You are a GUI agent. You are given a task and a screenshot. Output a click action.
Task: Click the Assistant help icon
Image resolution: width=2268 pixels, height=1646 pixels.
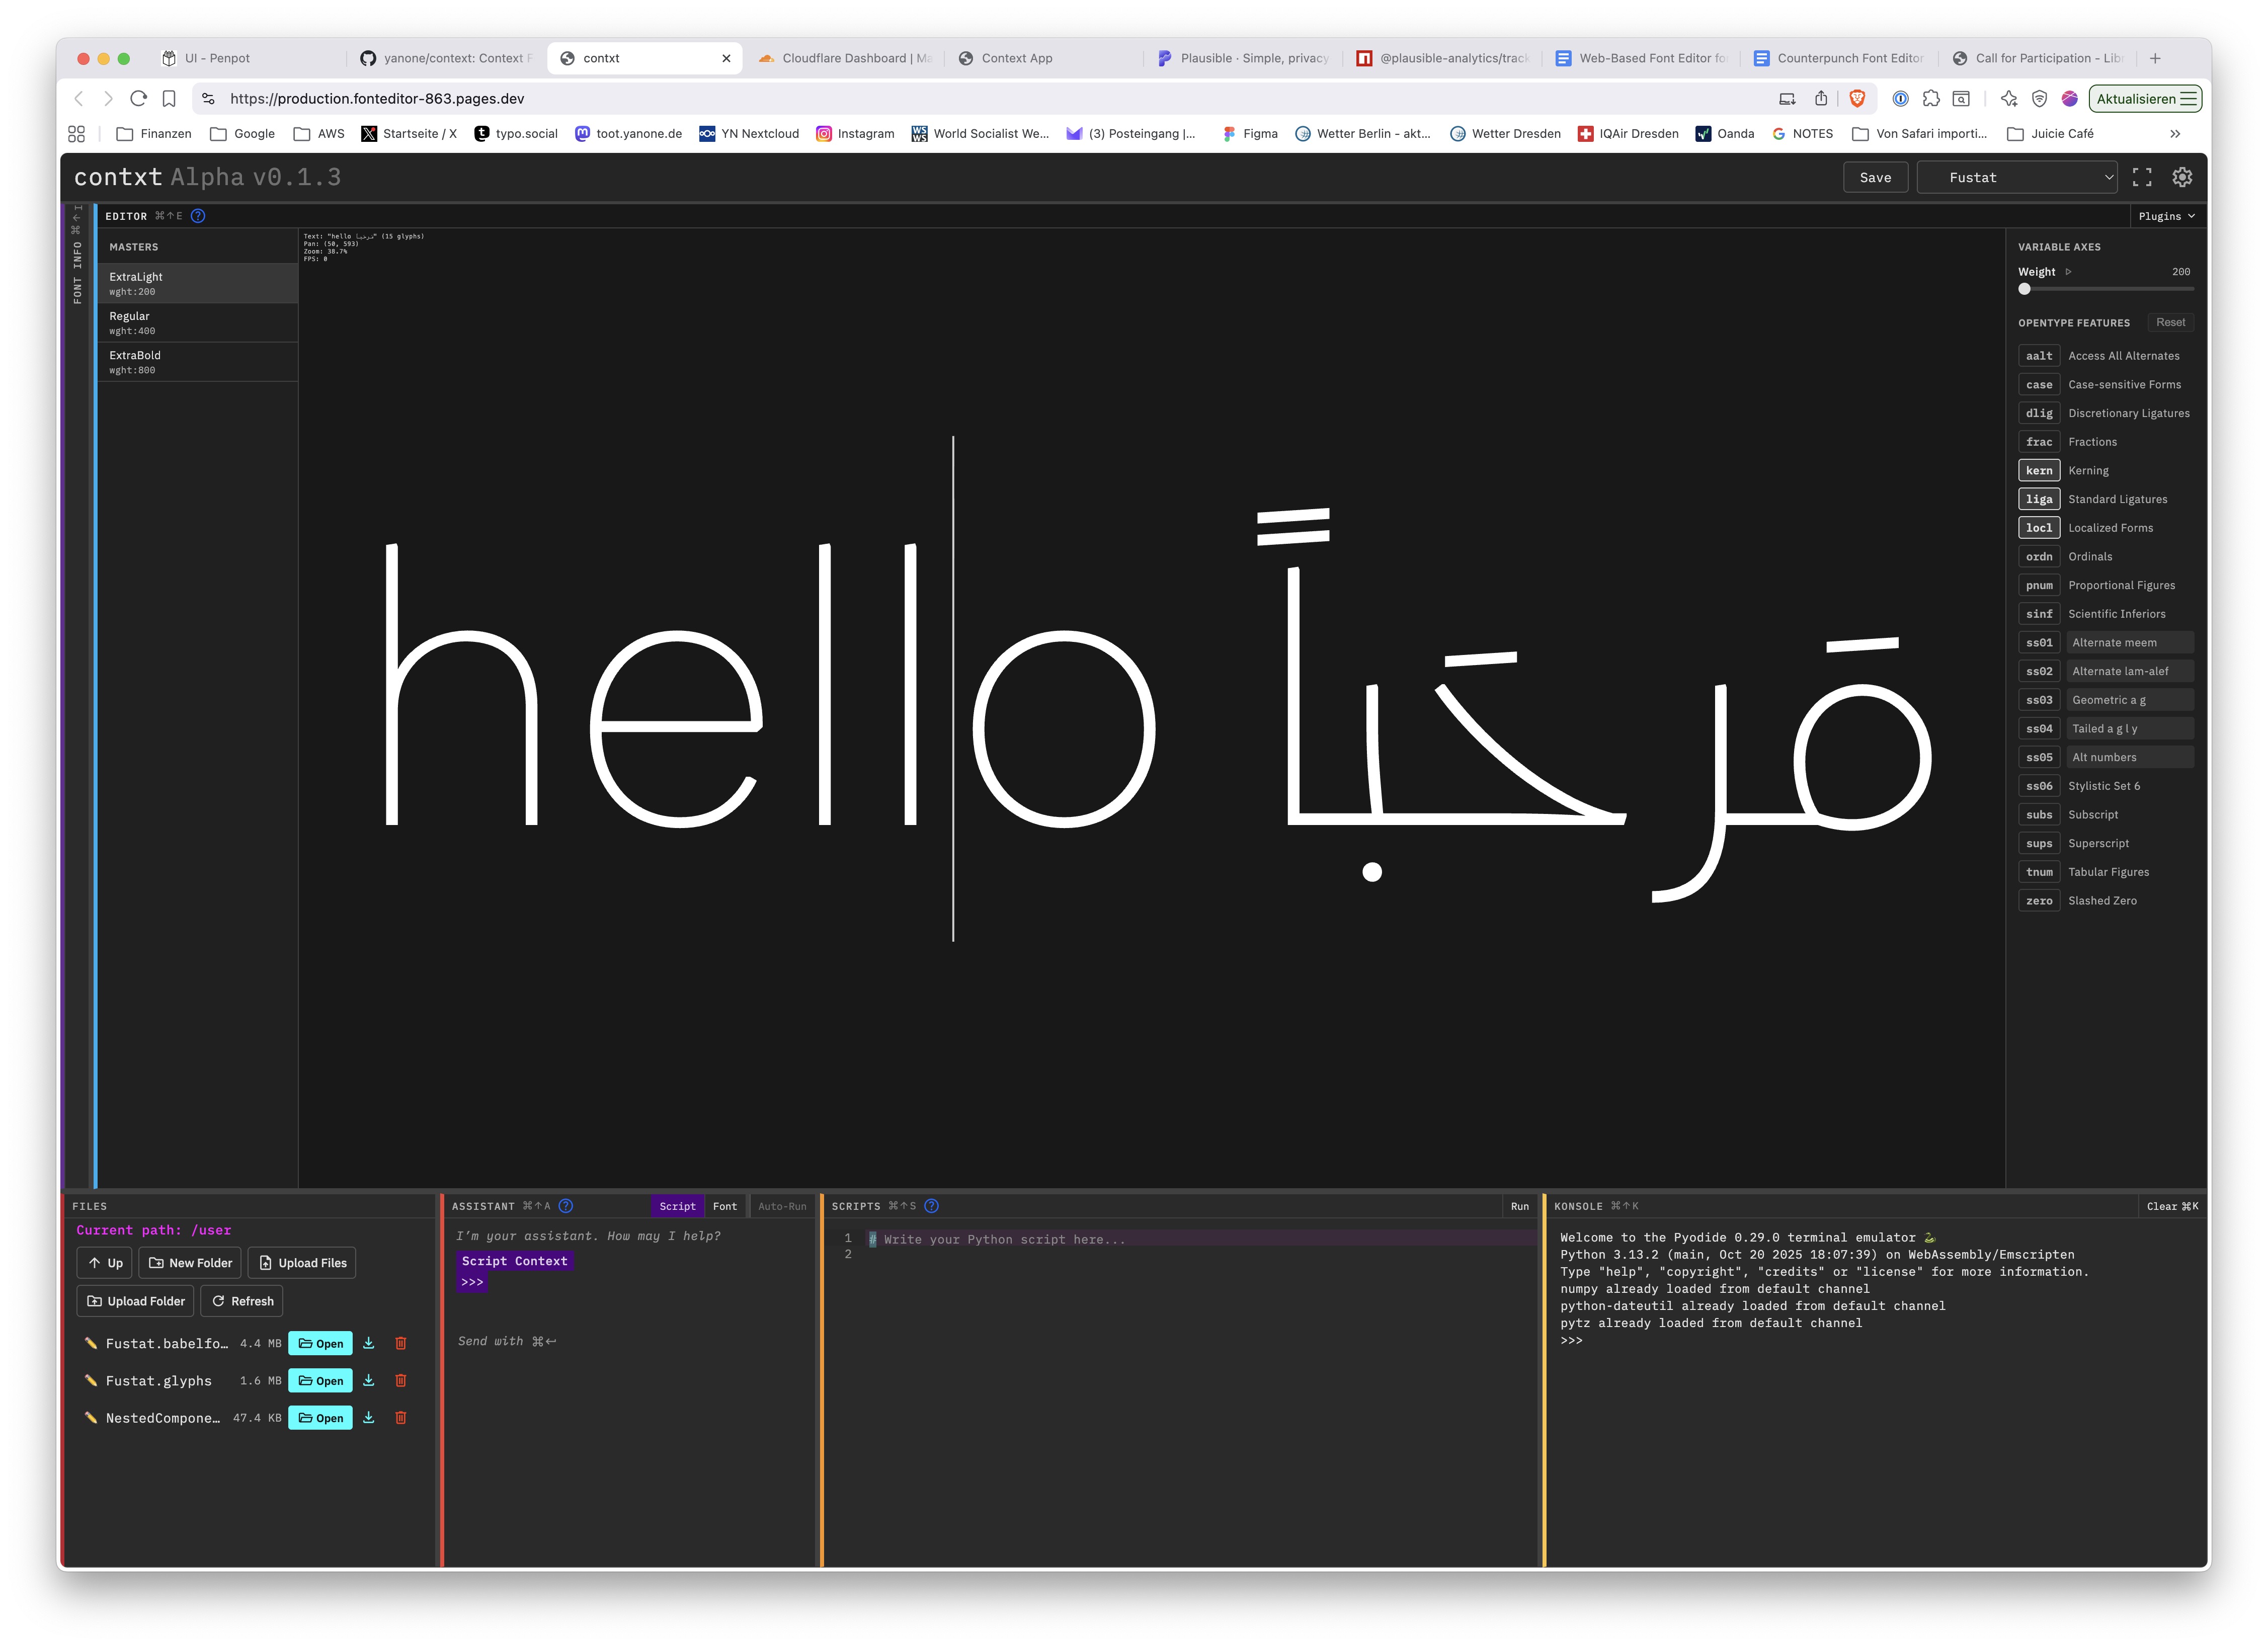566,1206
